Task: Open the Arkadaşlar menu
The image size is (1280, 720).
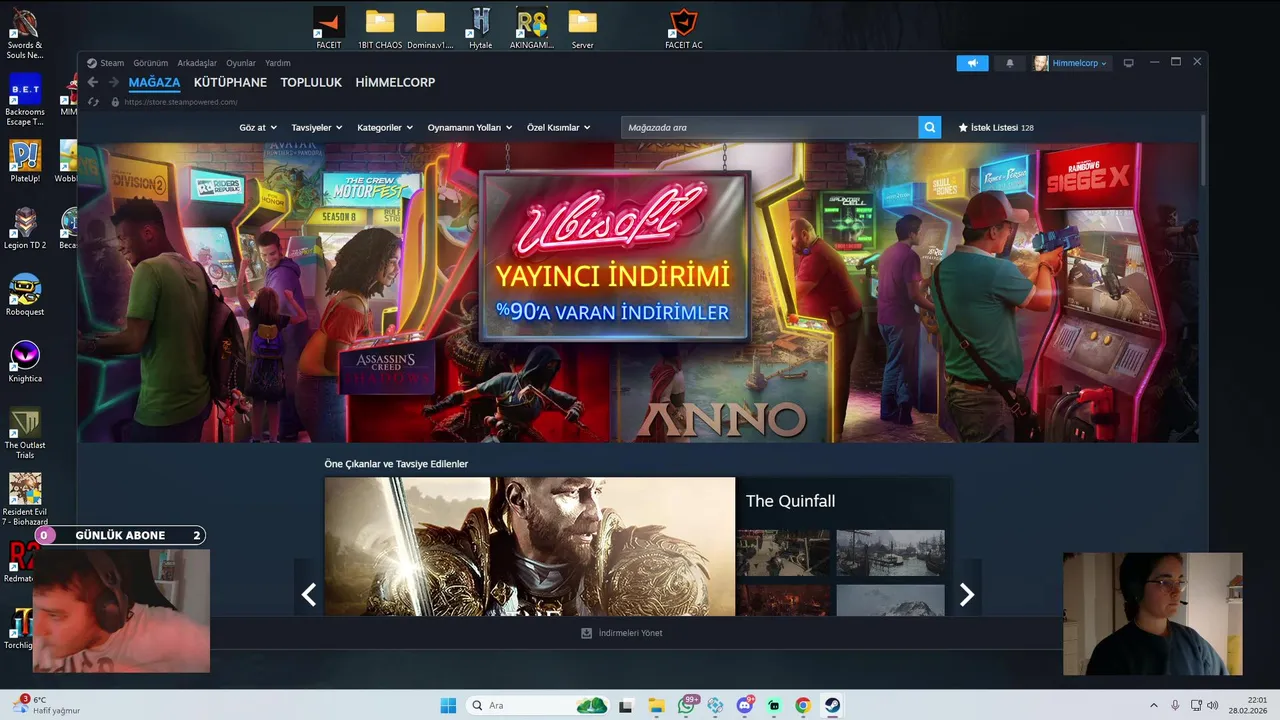Action: 197,63
